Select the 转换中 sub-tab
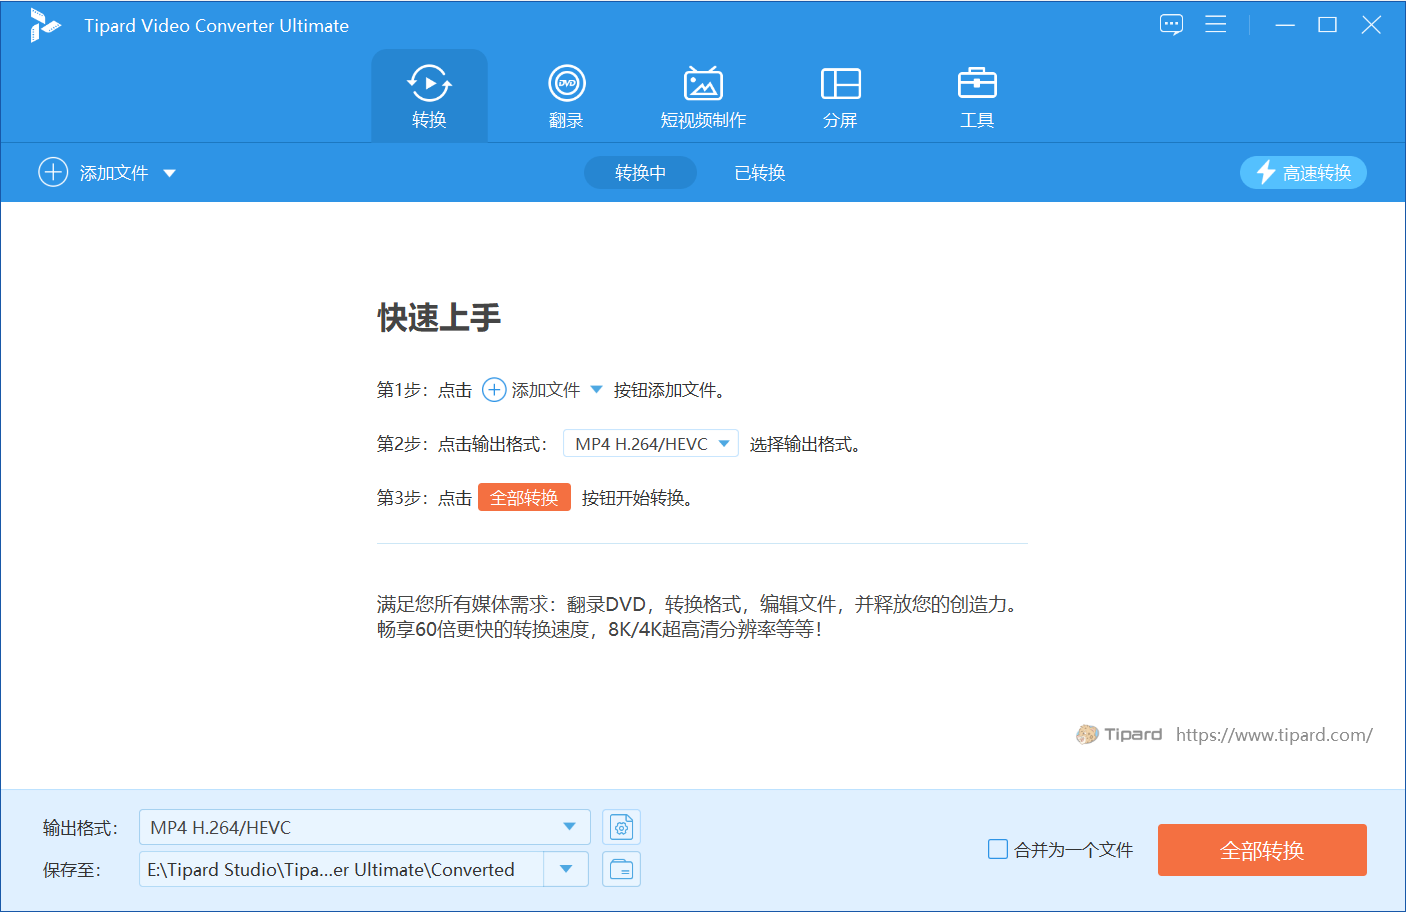Viewport: 1406px width, 912px height. (640, 173)
